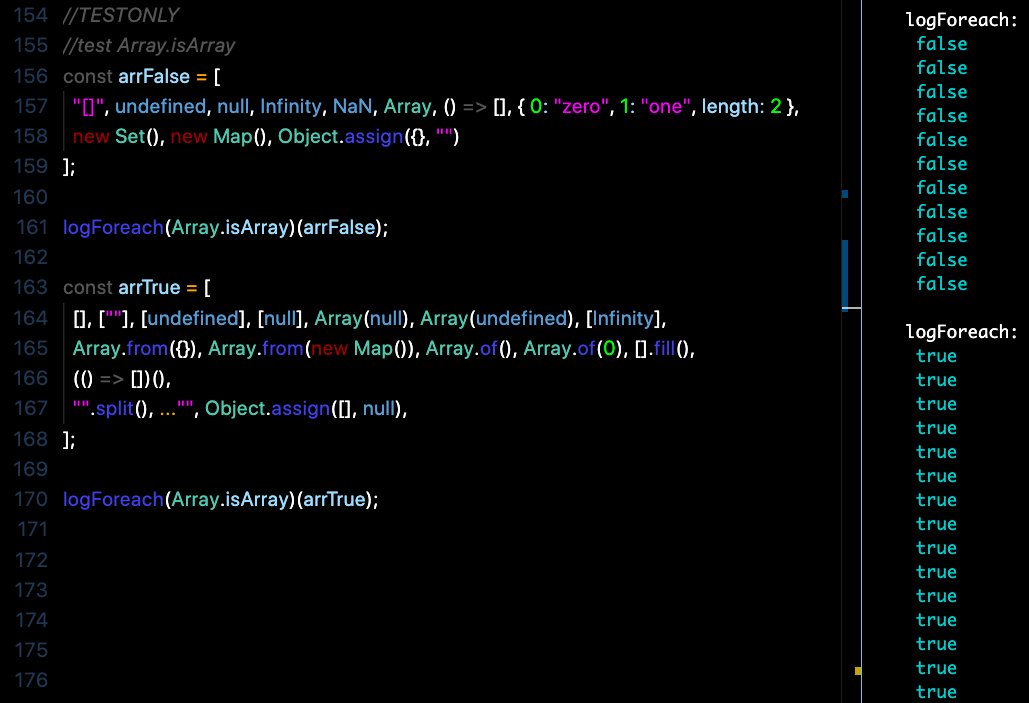Click line number 160 in gutter
The height and width of the screenshot is (703, 1029).
click(31, 197)
